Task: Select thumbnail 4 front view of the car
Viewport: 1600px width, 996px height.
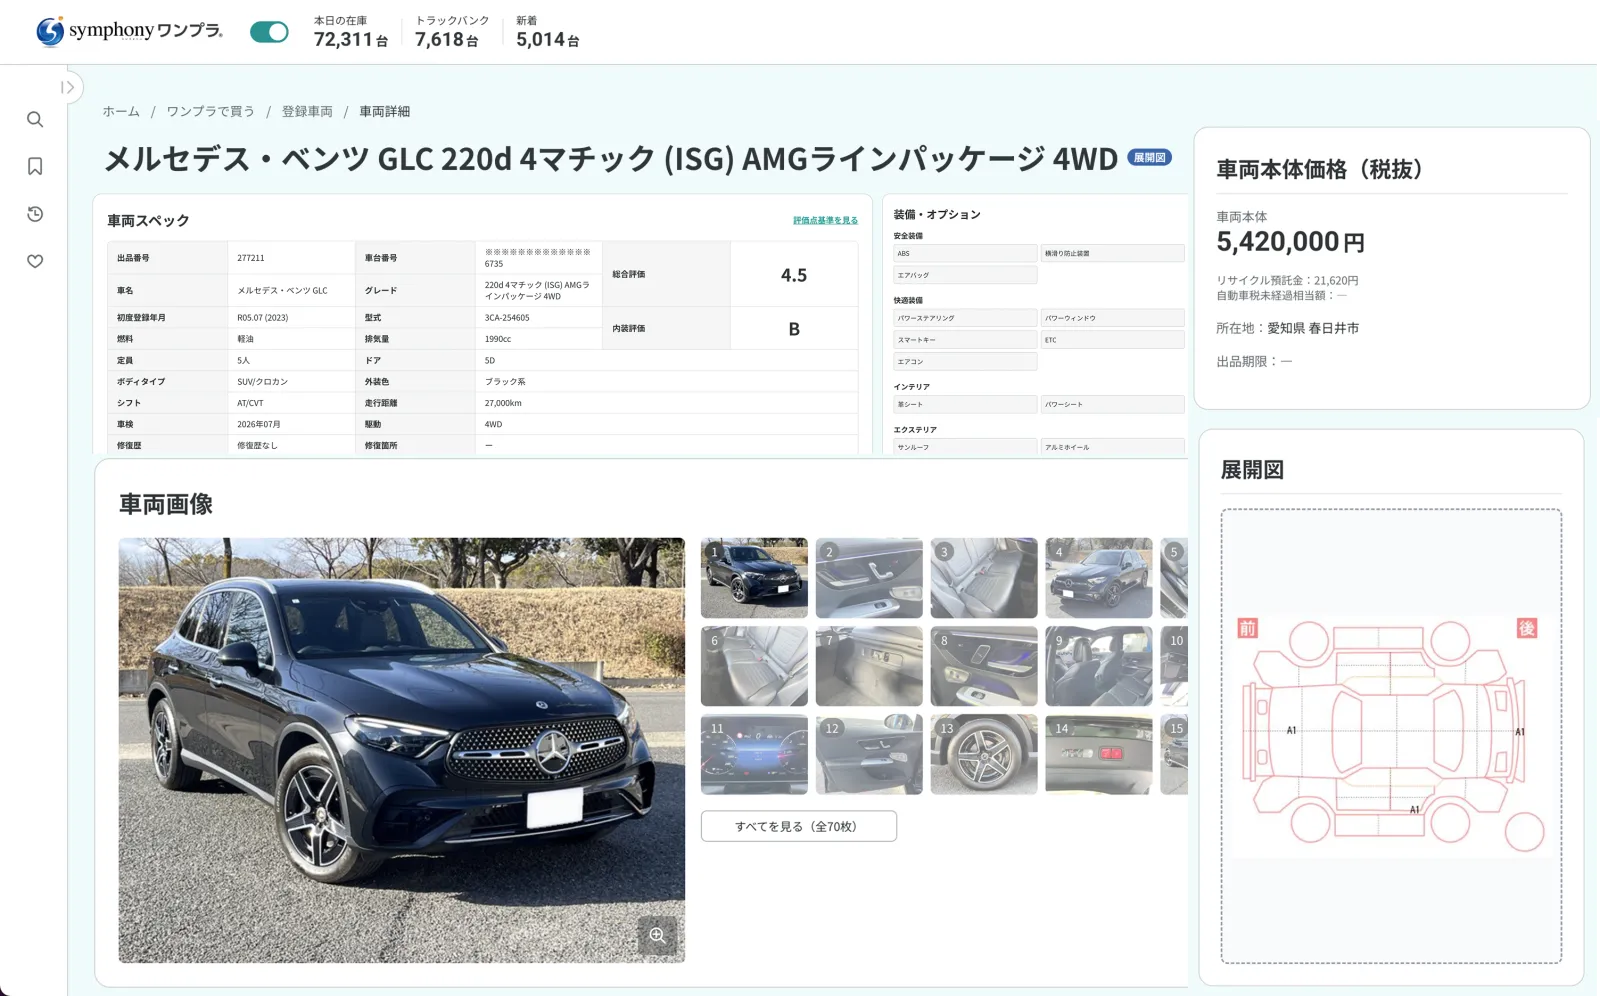Action: pos(1099,578)
